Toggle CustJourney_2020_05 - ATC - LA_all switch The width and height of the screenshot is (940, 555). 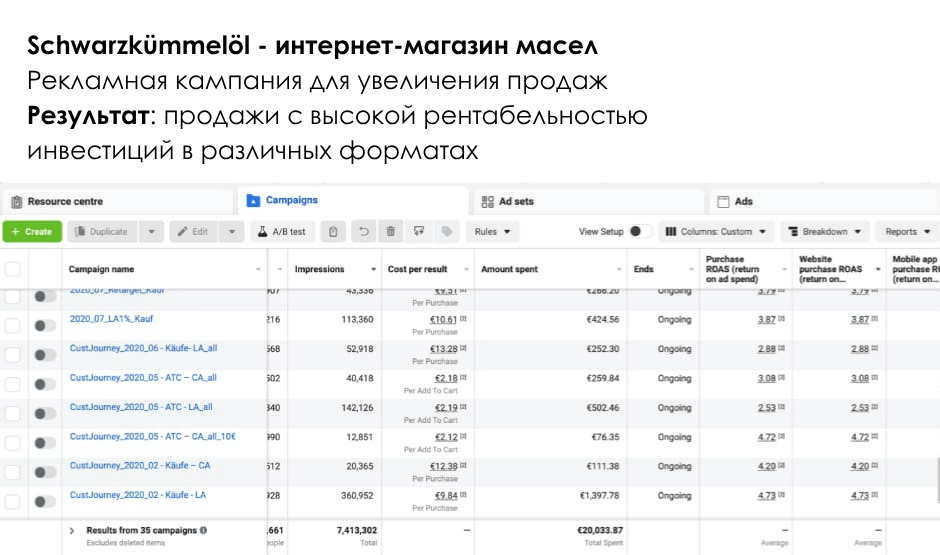pyautogui.click(x=44, y=414)
